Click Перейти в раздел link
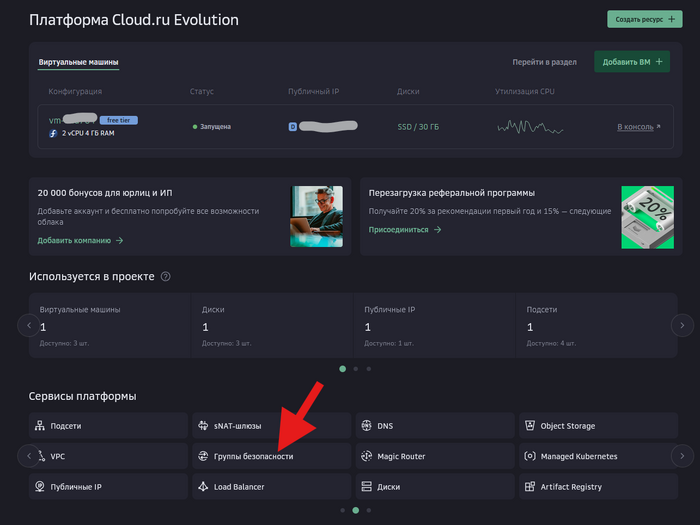This screenshot has width=700, height=525. pyautogui.click(x=544, y=62)
